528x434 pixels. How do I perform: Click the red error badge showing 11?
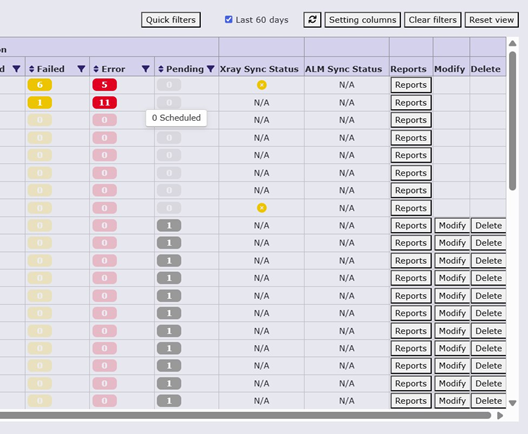(x=104, y=102)
